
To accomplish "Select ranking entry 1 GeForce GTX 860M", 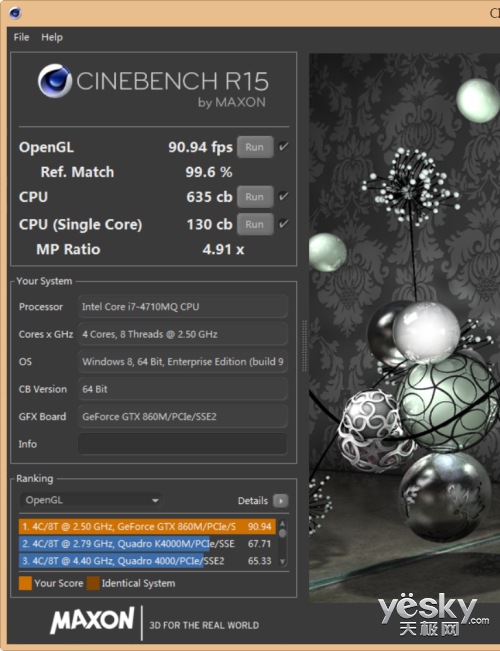I will (147, 526).
